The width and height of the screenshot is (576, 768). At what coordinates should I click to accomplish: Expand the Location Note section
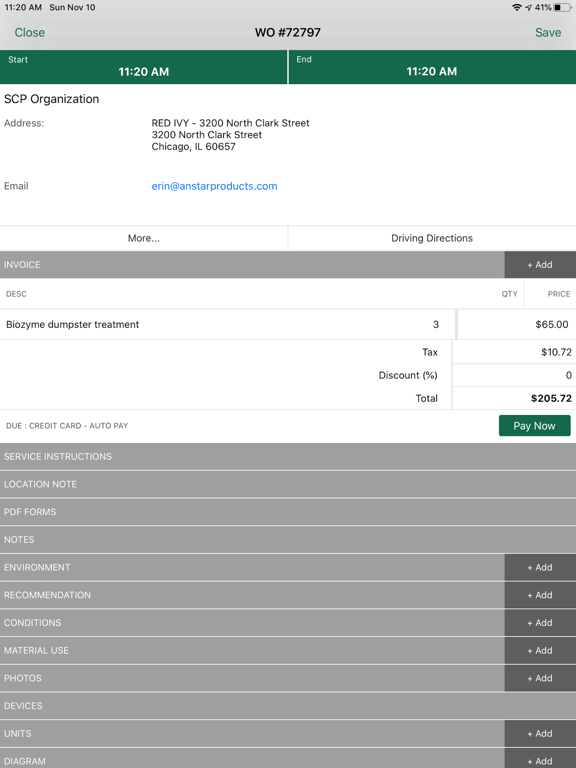[x=288, y=484]
